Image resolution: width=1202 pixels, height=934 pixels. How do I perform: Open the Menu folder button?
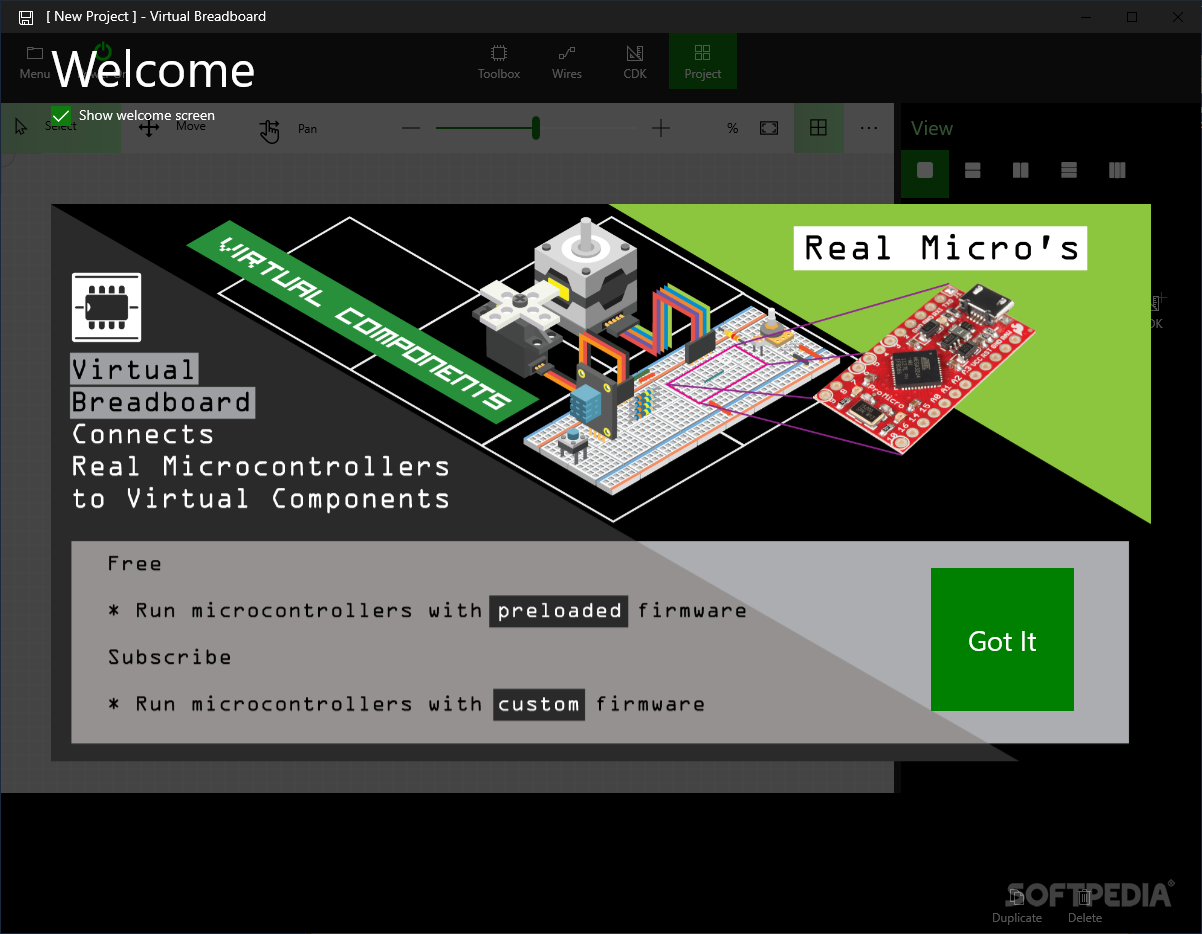click(35, 61)
